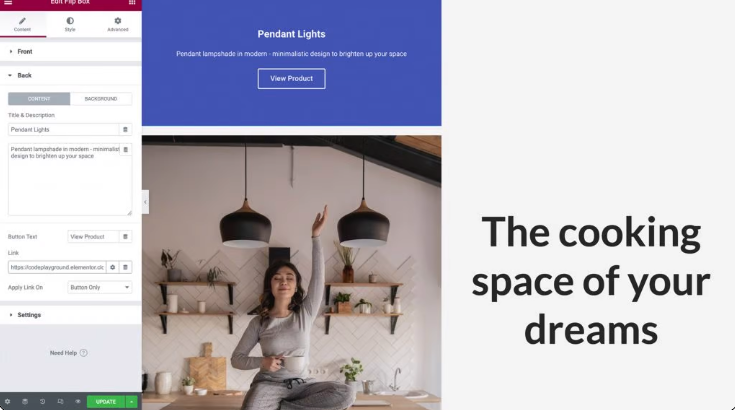Click the green UPDATE button
The width and height of the screenshot is (735, 410).
point(106,402)
